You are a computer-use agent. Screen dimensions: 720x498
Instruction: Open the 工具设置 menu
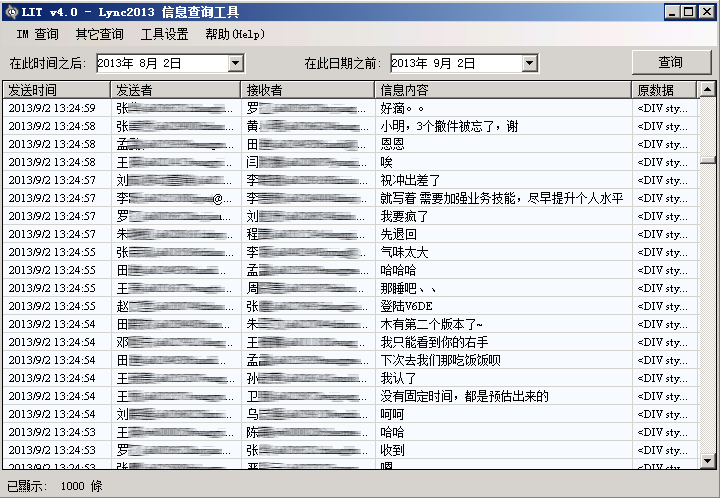[x=164, y=34]
